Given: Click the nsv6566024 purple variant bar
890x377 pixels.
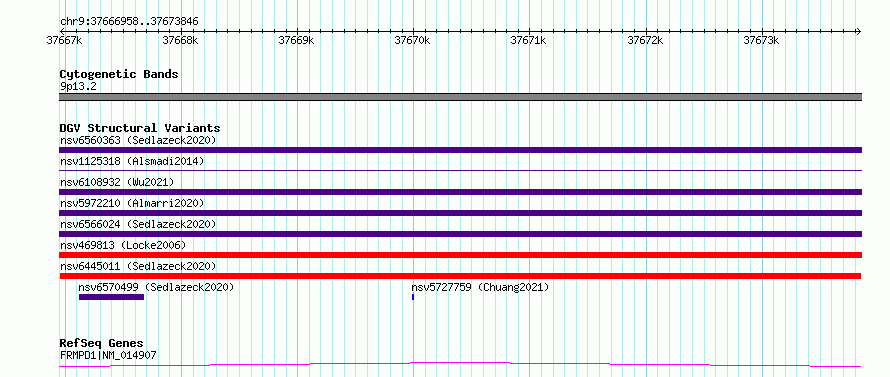Looking at the screenshot, I should click(460, 234).
